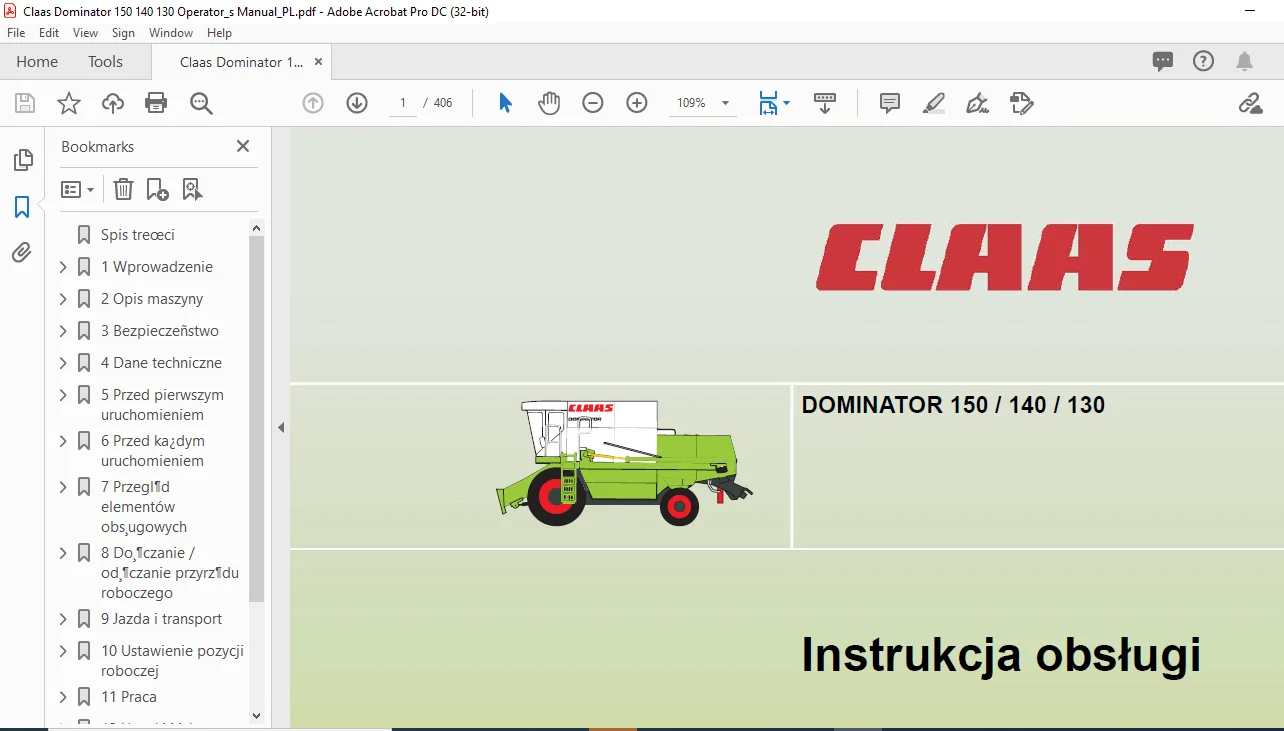Jump to the 'Spis treœci' bookmark
Screen dimensions: 1284x731
click(x=138, y=235)
